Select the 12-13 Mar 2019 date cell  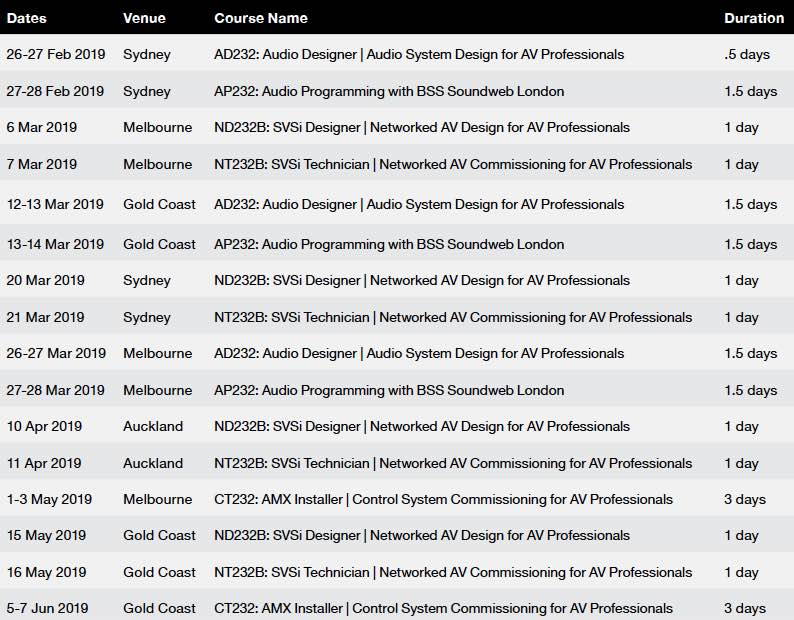[55, 204]
